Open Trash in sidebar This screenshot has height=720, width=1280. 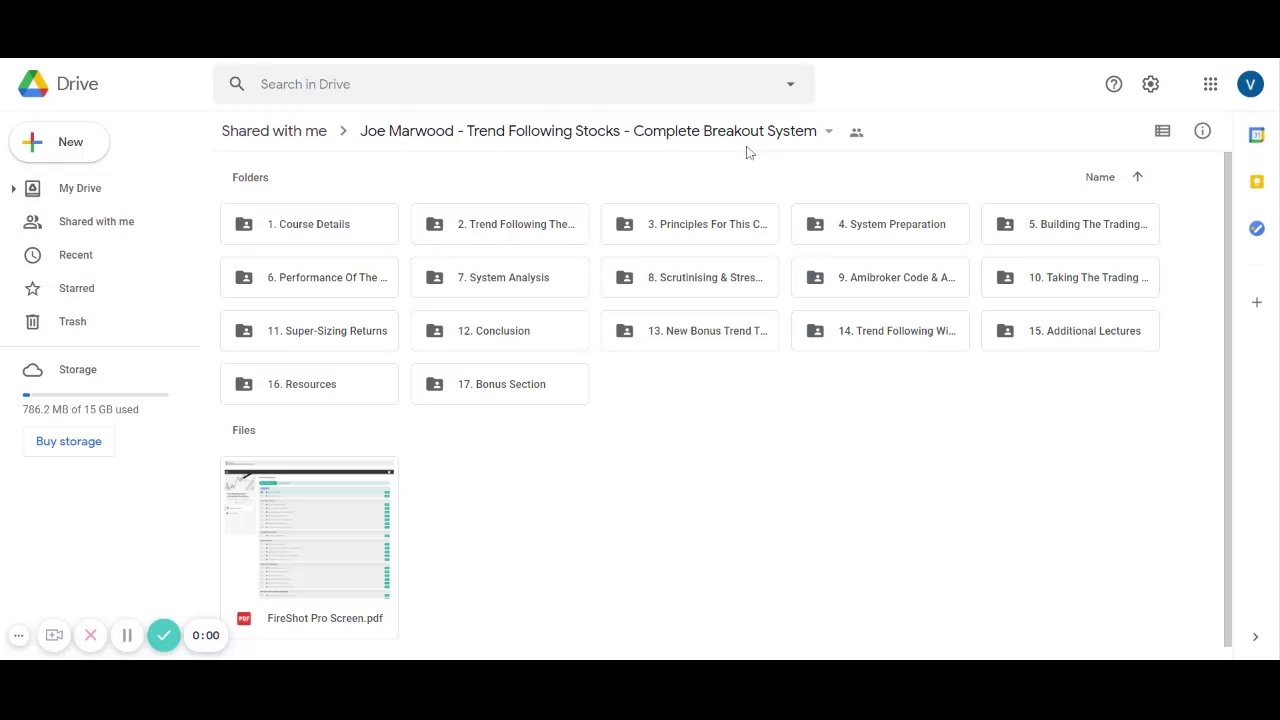[72, 321]
